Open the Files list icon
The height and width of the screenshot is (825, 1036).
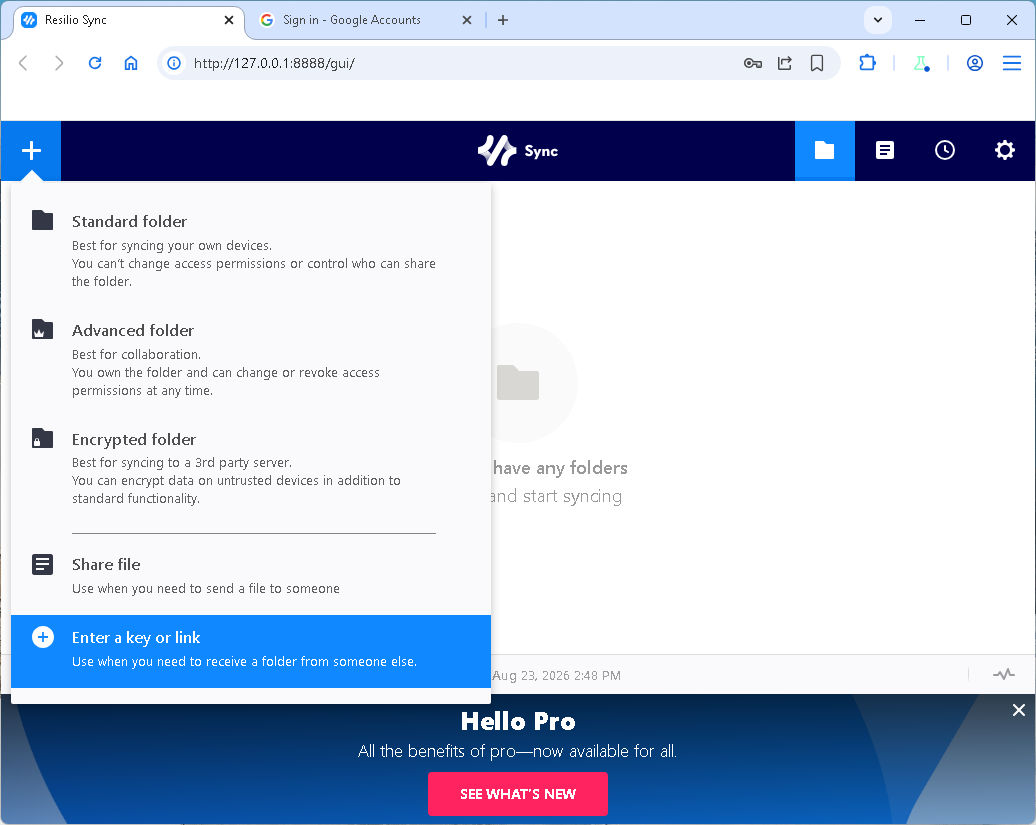[885, 151]
